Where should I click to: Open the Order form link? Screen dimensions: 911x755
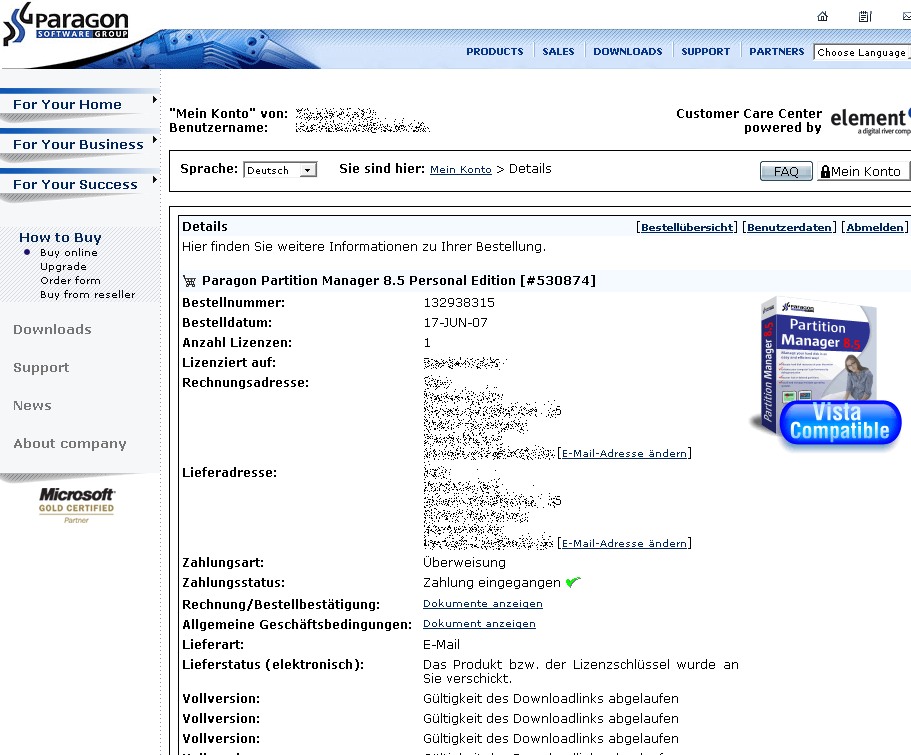pos(70,281)
